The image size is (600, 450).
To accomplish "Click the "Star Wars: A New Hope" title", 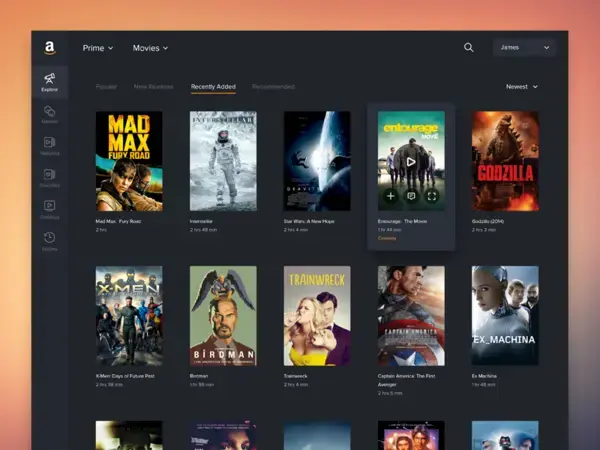I will pyautogui.click(x=309, y=221).
